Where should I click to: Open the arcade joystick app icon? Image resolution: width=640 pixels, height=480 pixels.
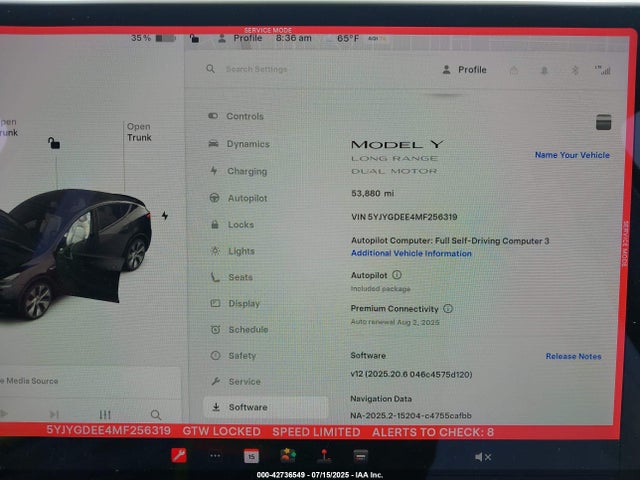324,456
